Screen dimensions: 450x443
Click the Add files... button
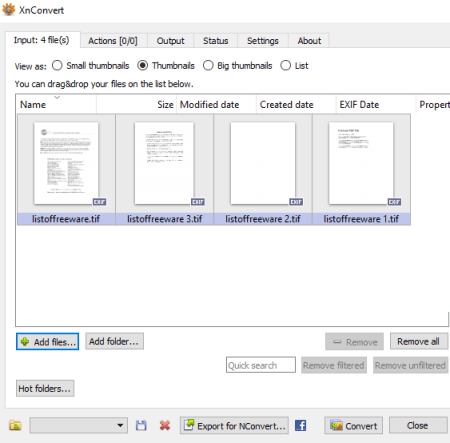click(x=47, y=342)
